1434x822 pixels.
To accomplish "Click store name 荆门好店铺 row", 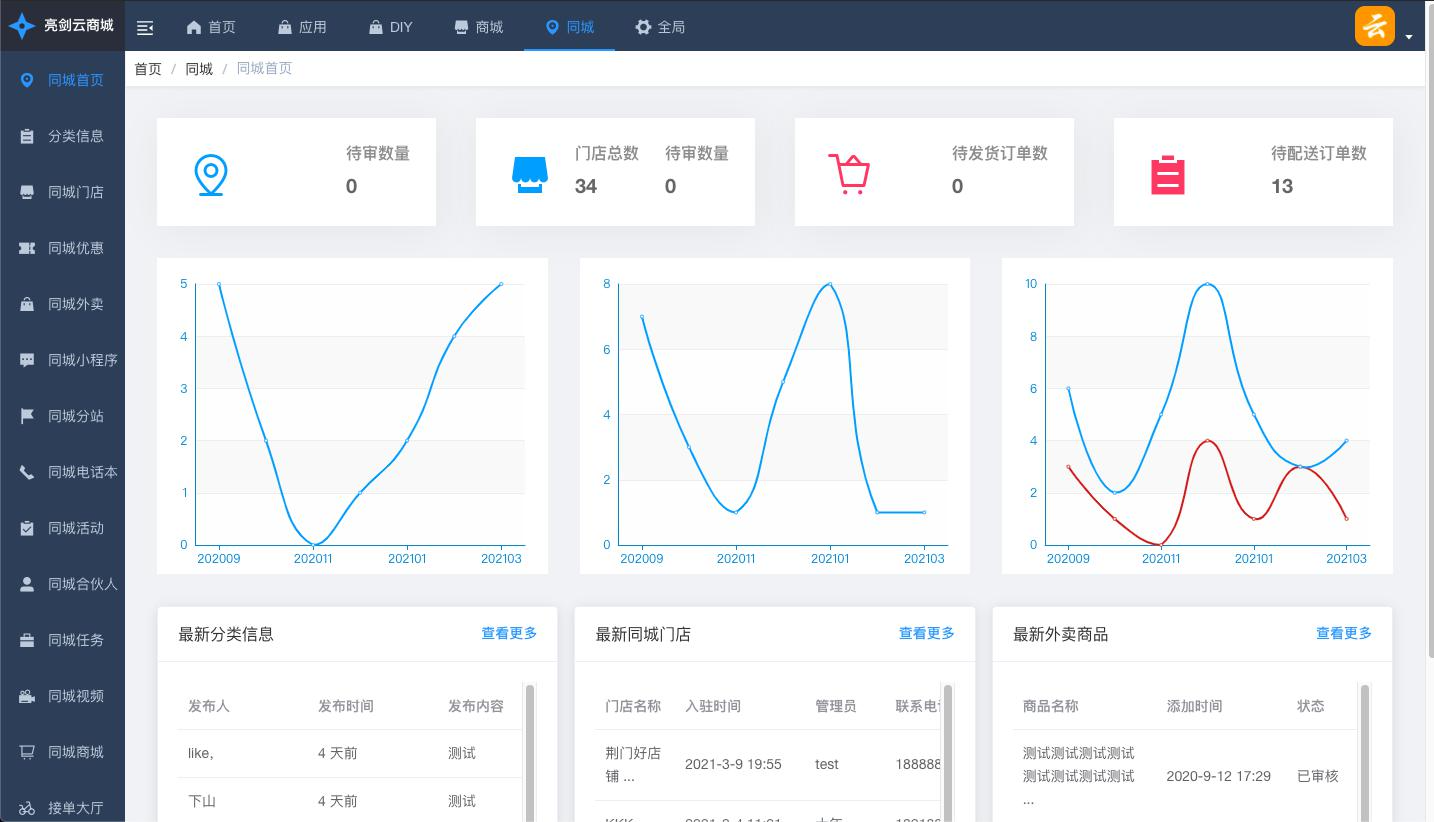I will point(633,764).
